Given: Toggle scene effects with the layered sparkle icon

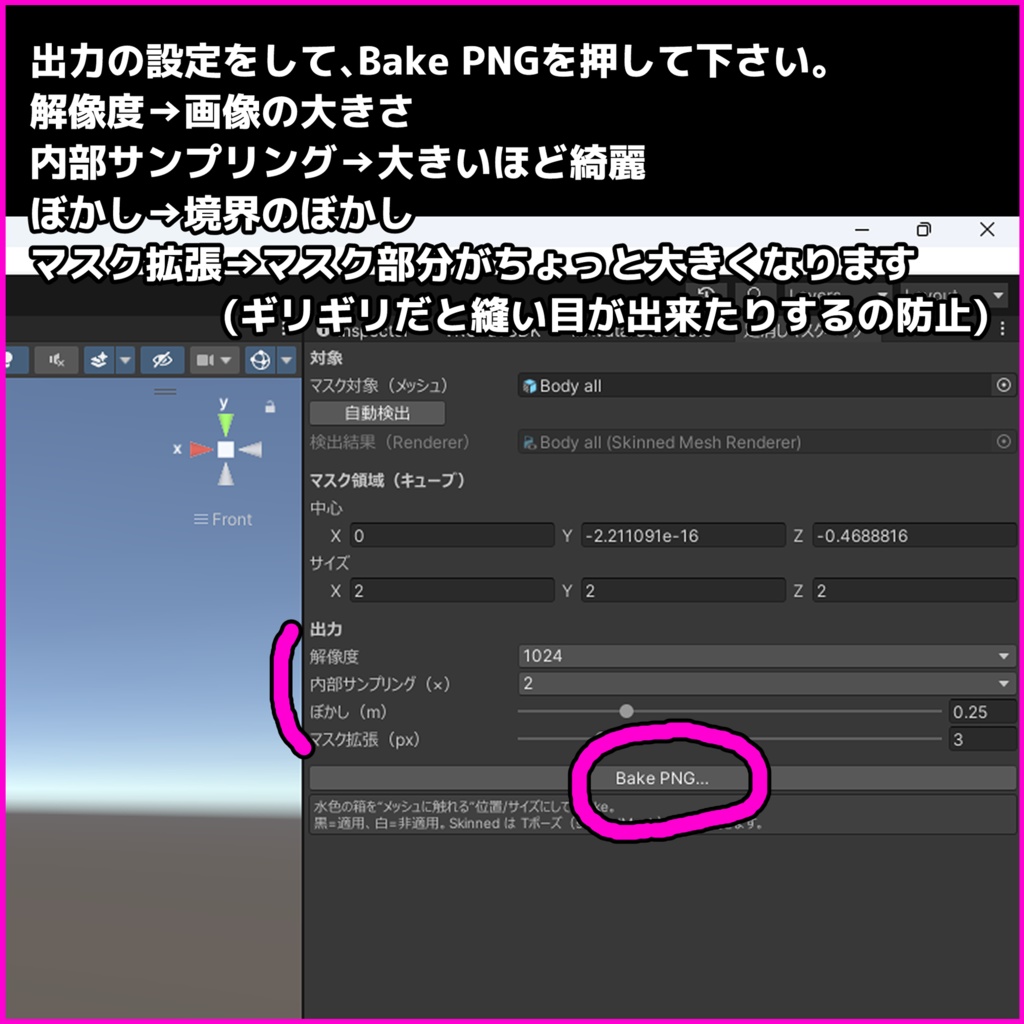Looking at the screenshot, I should [x=99, y=360].
